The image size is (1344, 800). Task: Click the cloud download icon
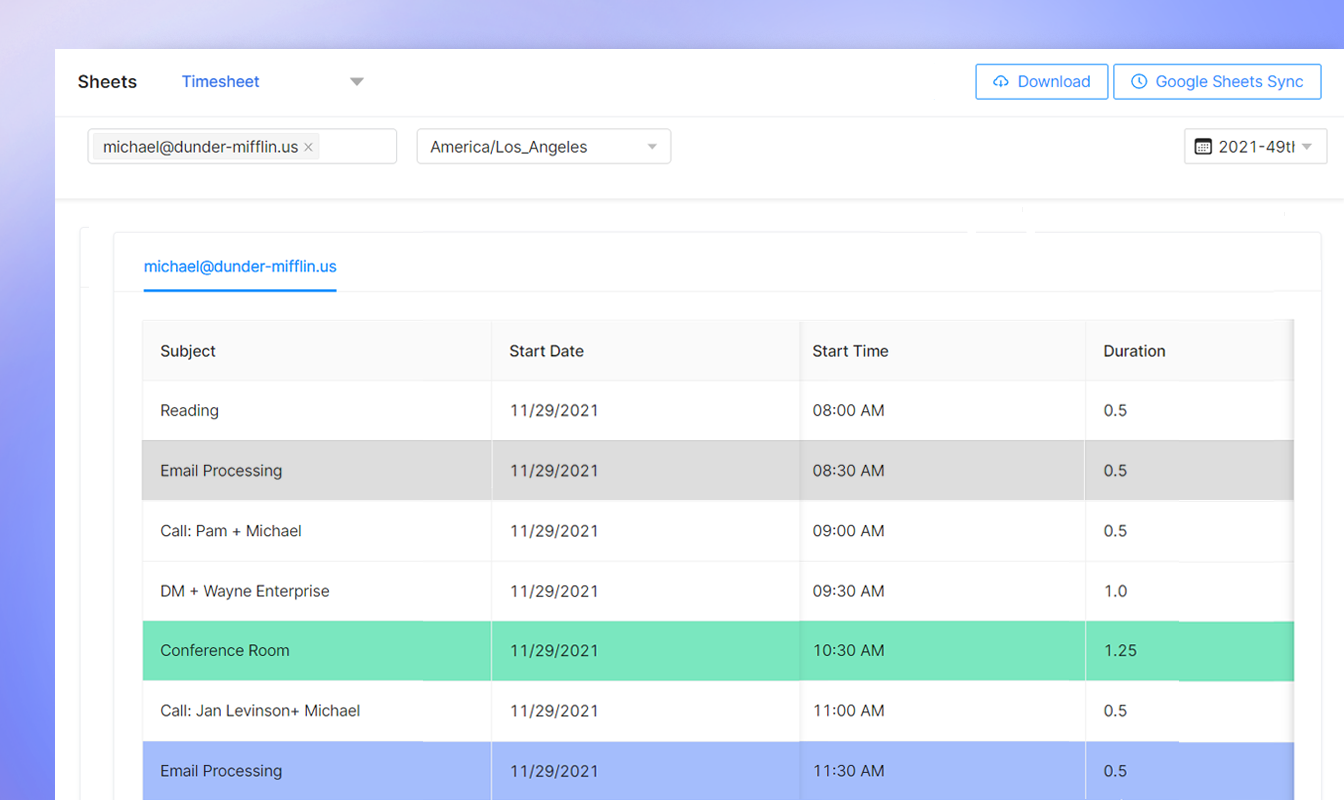(x=1001, y=82)
